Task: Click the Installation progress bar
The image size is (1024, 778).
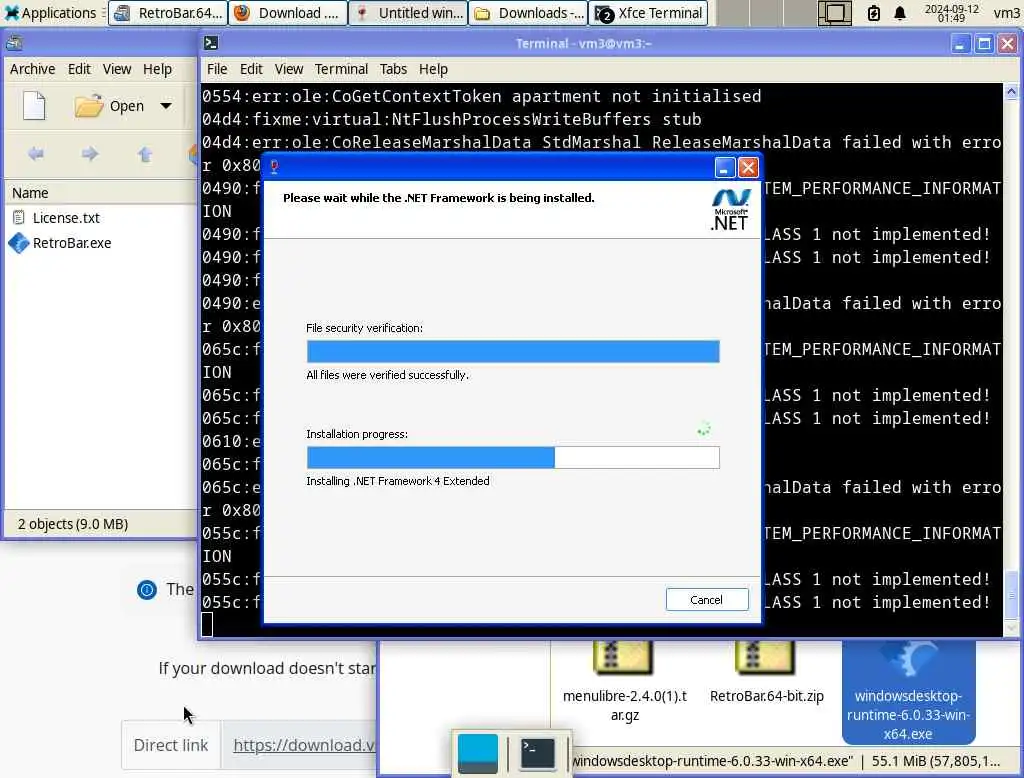Action: [513, 457]
